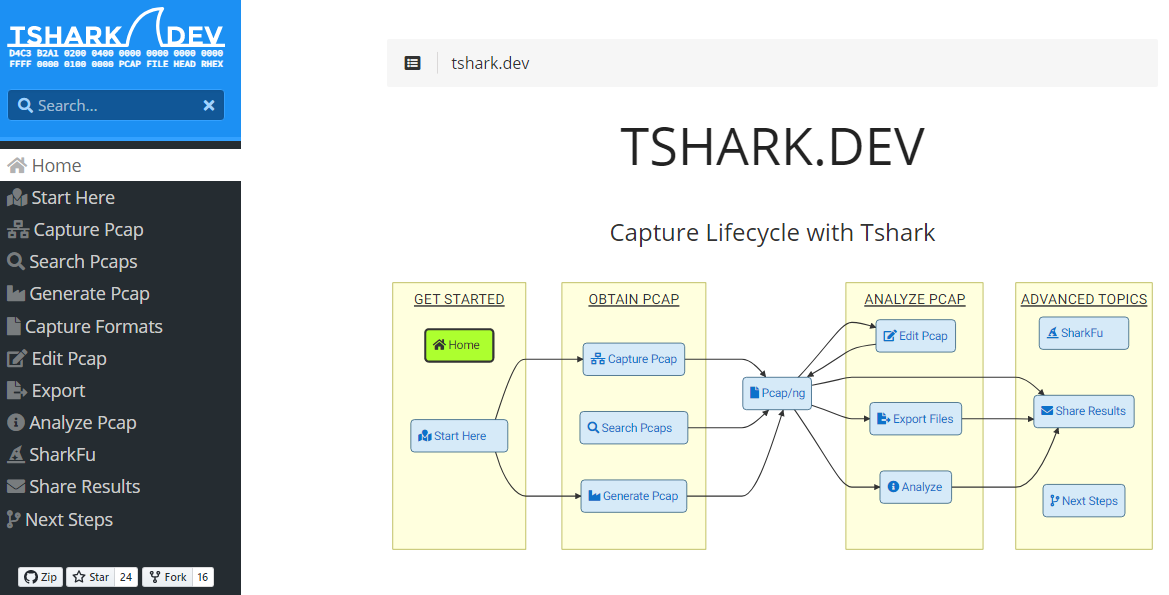
Task: Select SharkFu in sidebar menu
Action: (120, 455)
